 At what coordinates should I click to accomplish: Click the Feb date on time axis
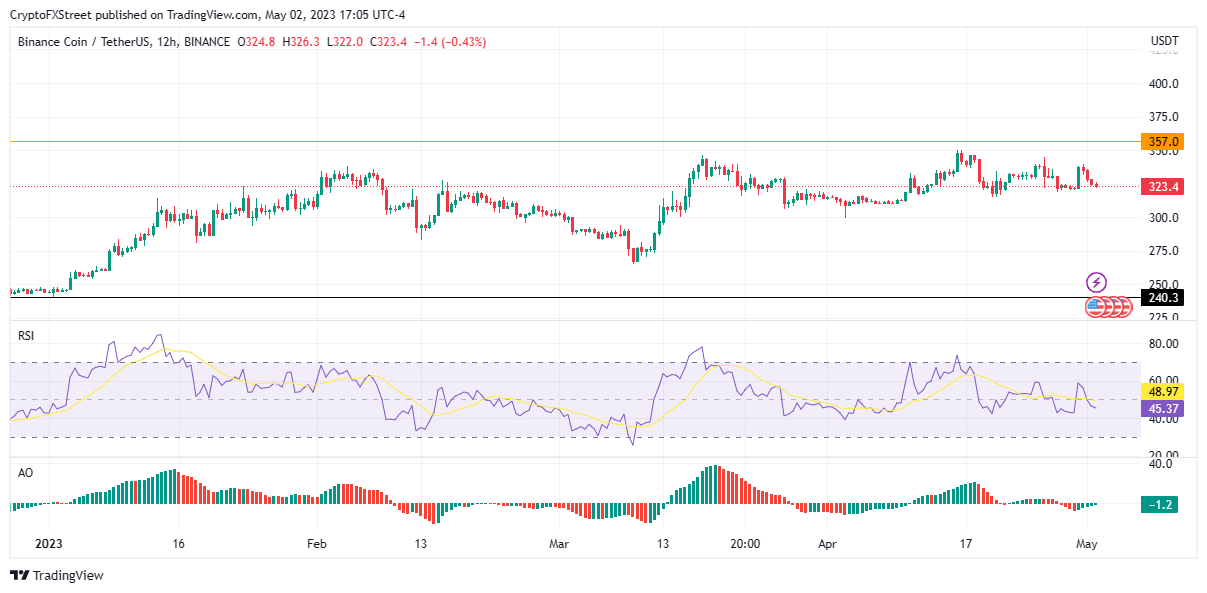(x=317, y=544)
